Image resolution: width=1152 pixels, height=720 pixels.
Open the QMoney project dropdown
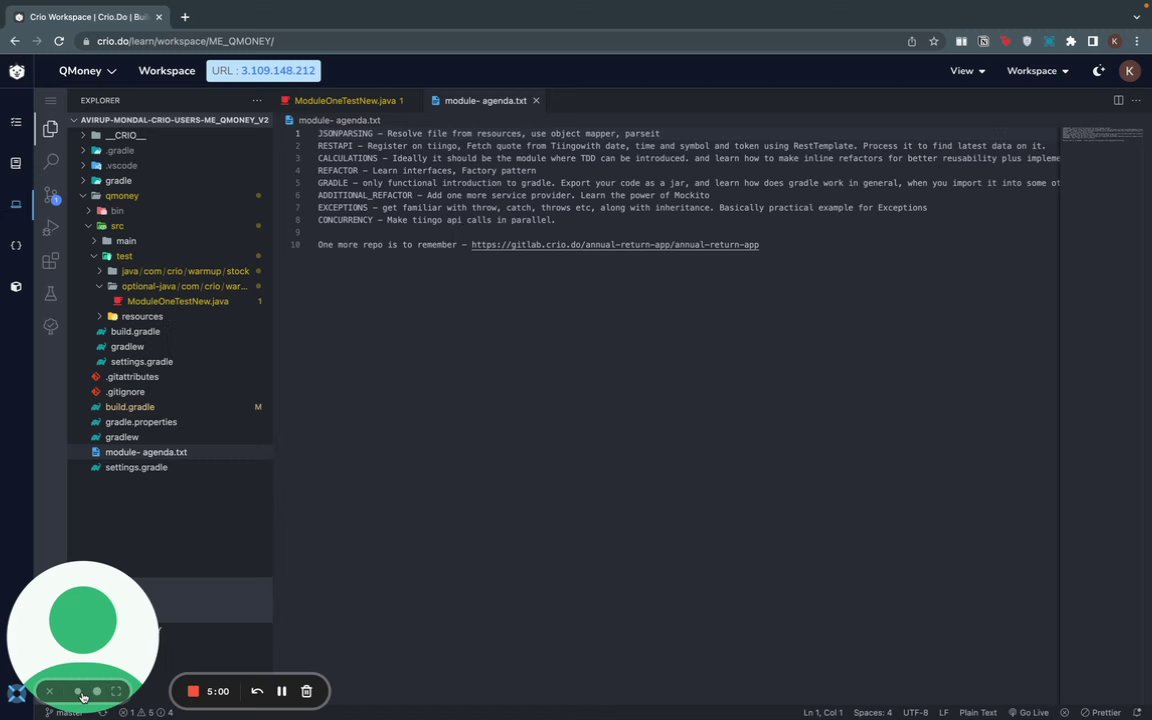(x=87, y=71)
